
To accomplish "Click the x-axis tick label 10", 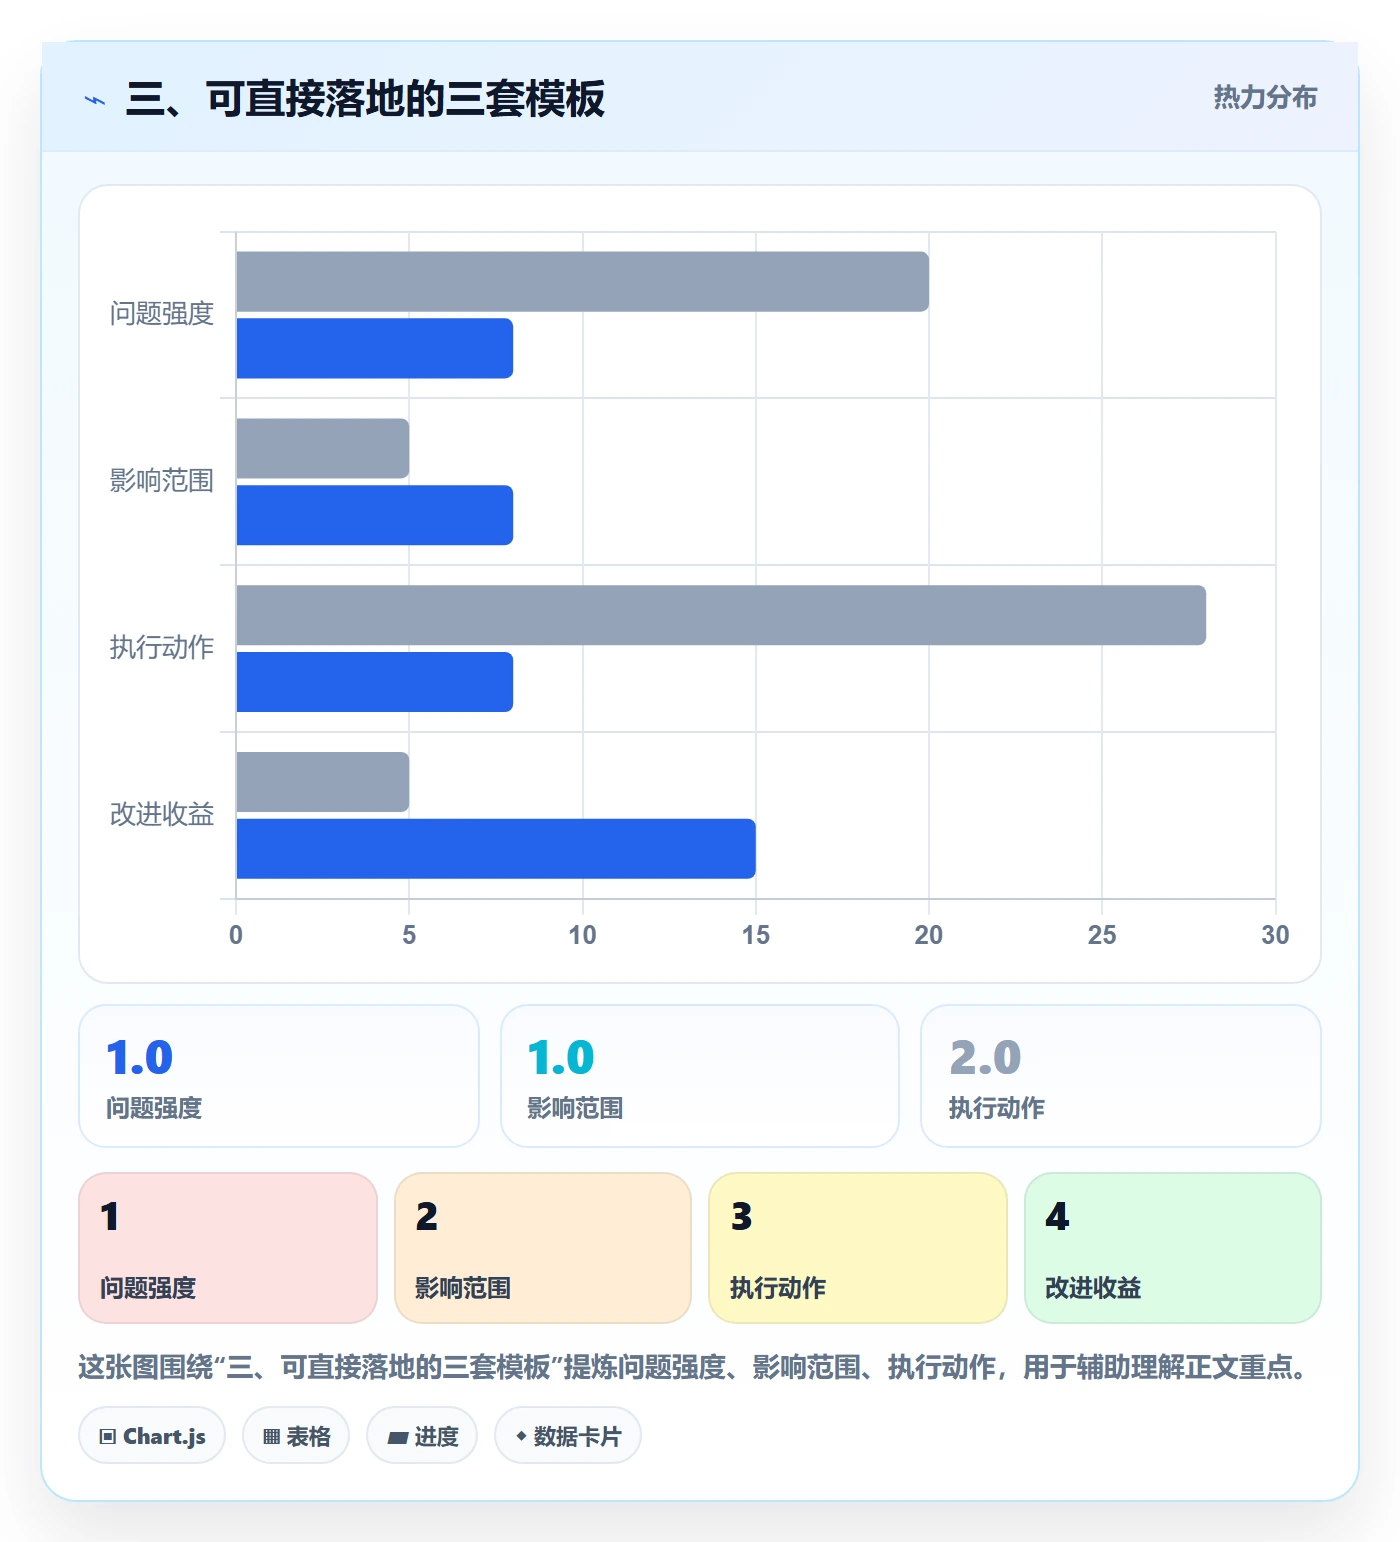I will (x=582, y=935).
